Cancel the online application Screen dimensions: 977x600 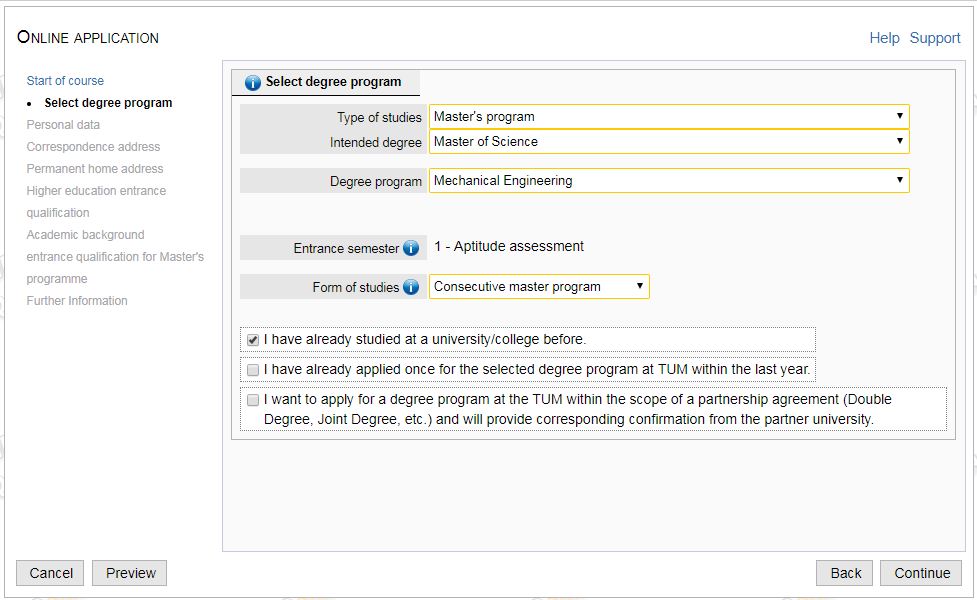point(51,573)
